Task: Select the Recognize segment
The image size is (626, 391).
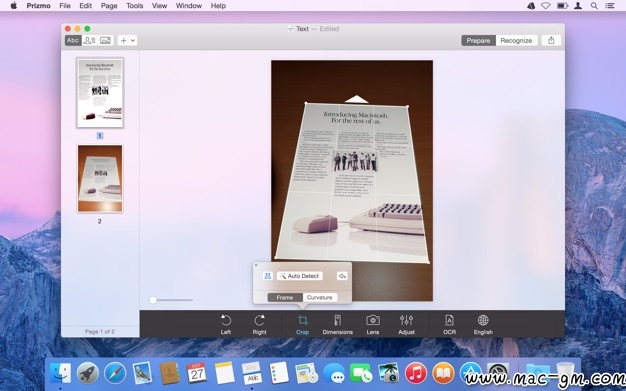Action: point(516,40)
